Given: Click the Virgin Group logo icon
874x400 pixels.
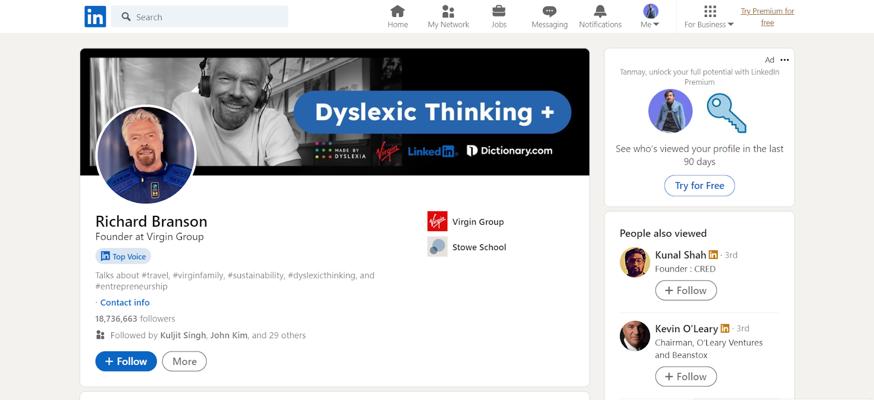Looking at the screenshot, I should (x=437, y=221).
